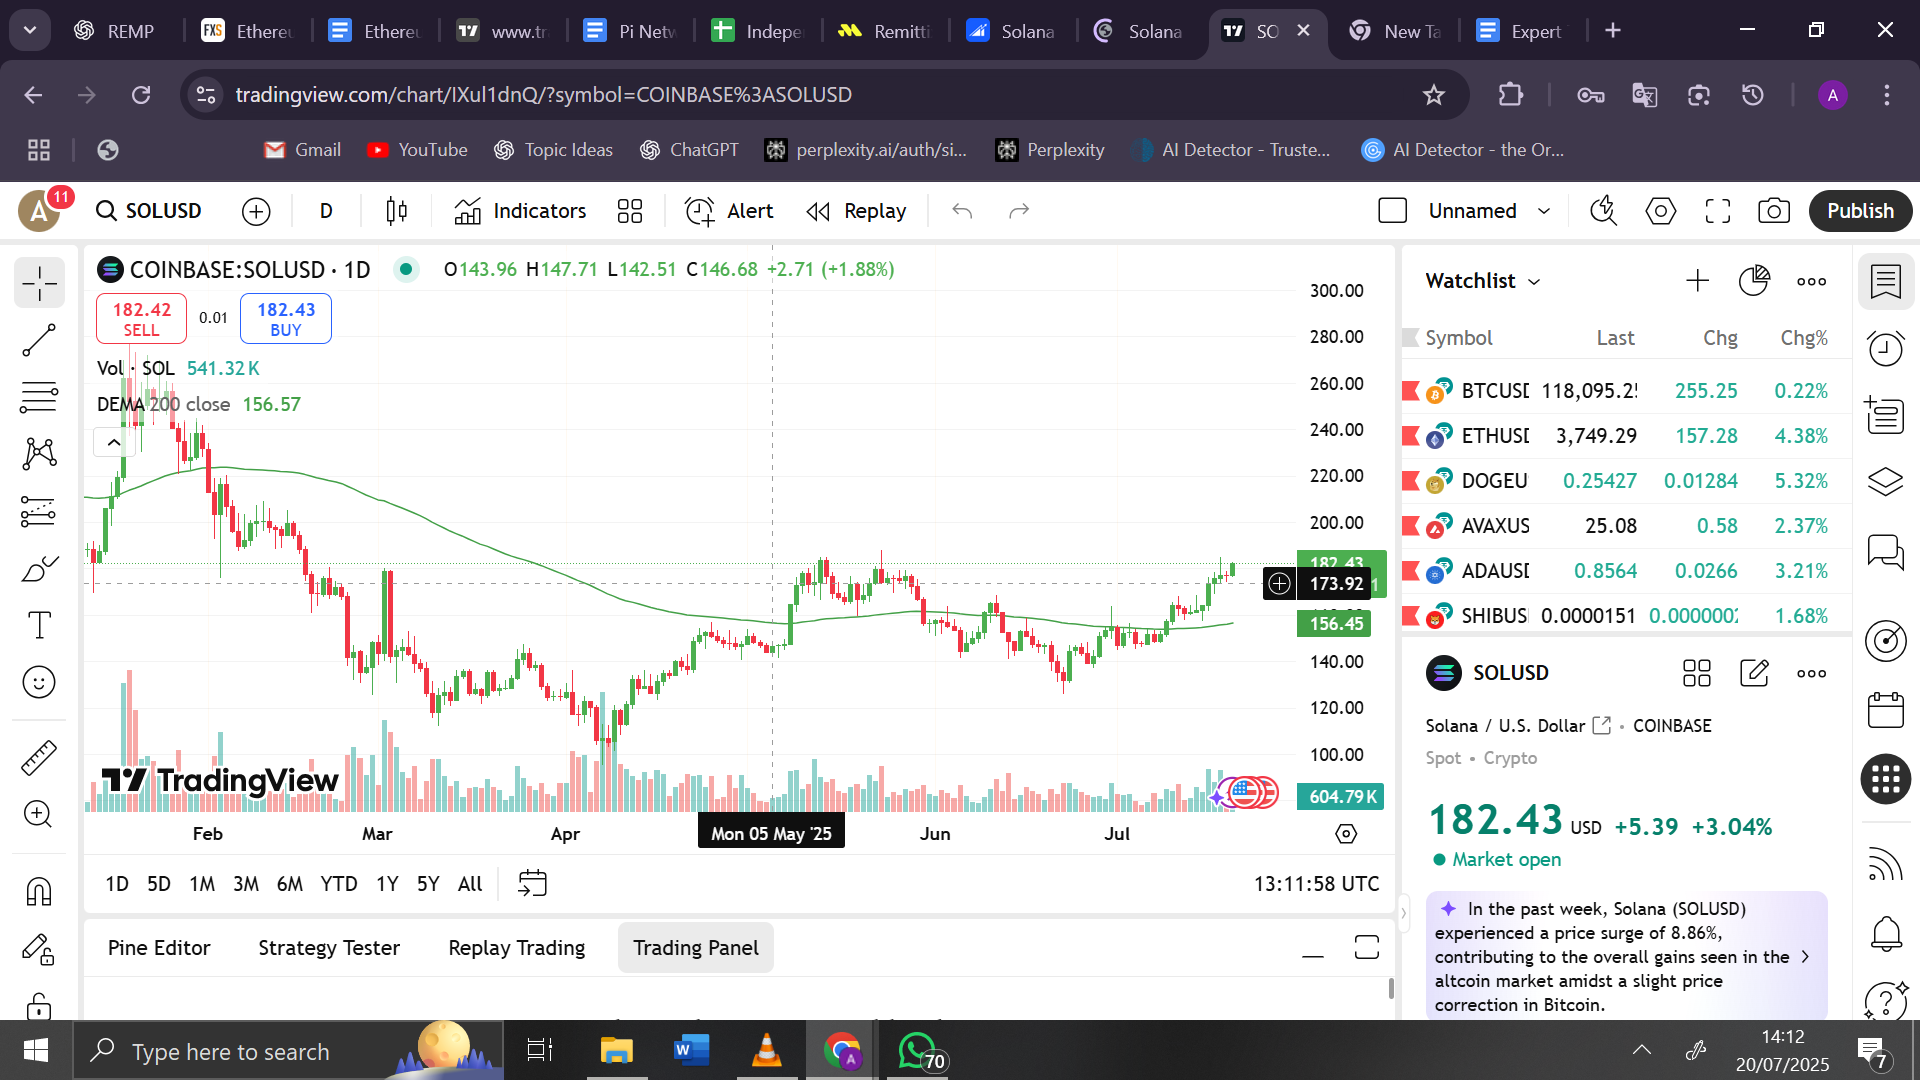The image size is (1920, 1080).
Task: Click the compare or add symbol button
Action: pyautogui.click(x=256, y=211)
